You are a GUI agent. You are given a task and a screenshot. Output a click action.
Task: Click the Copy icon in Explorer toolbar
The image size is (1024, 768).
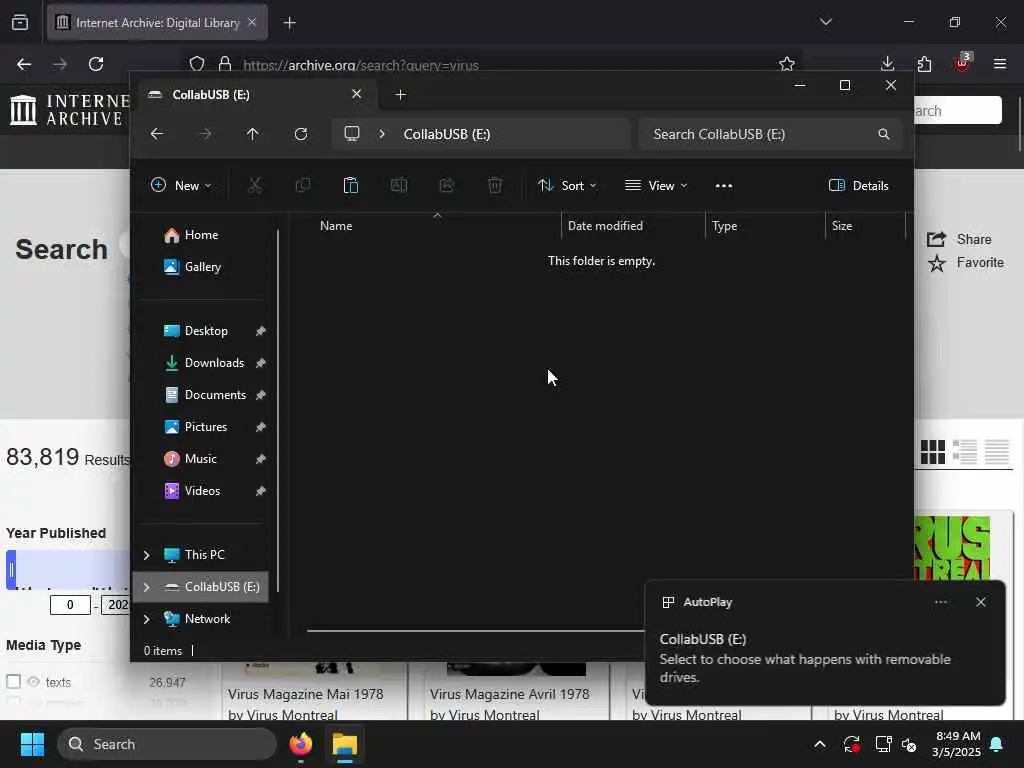click(x=302, y=185)
